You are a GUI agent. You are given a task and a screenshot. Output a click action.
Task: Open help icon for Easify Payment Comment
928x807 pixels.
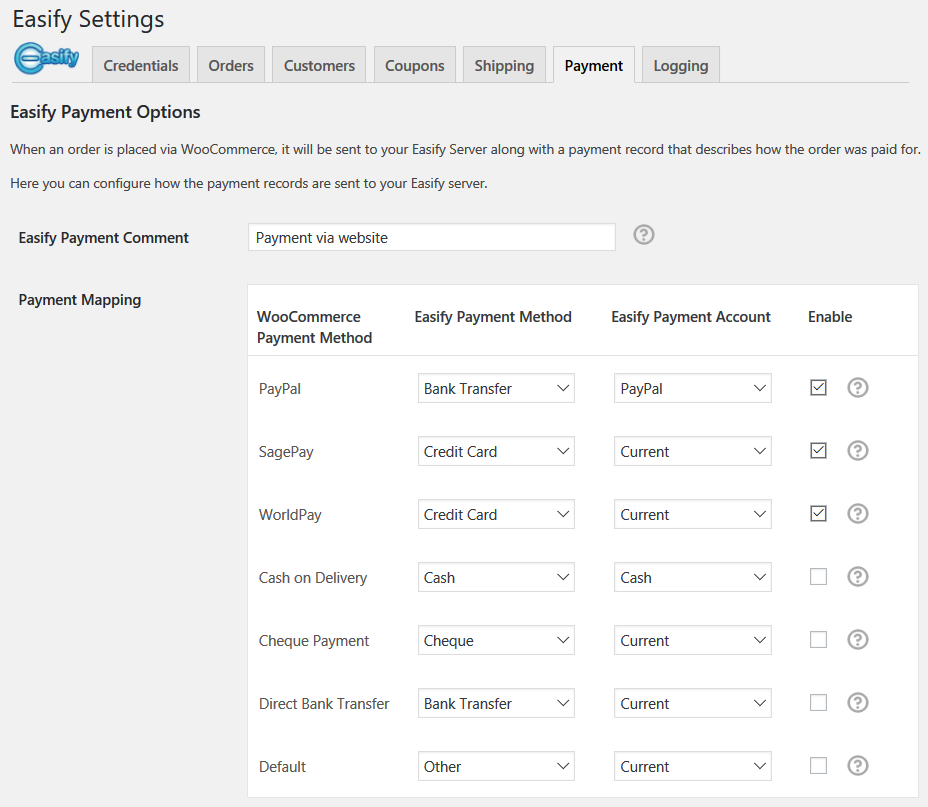[644, 235]
